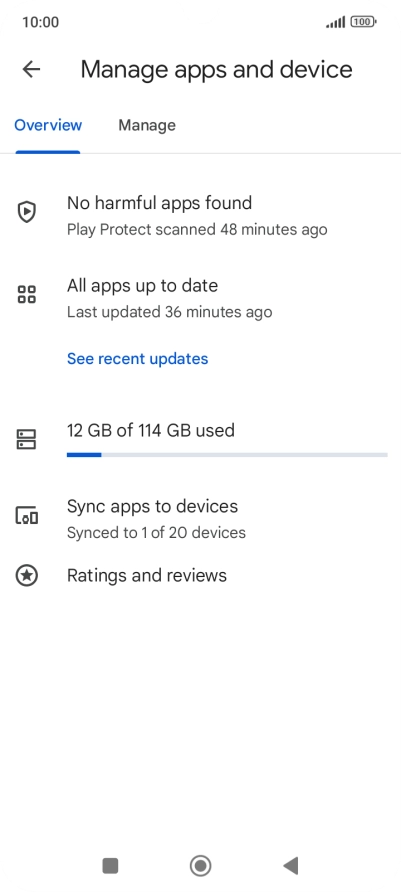Tap the battery indicator in status bar
Image resolution: width=401 pixels, height=892 pixels.
click(363, 22)
